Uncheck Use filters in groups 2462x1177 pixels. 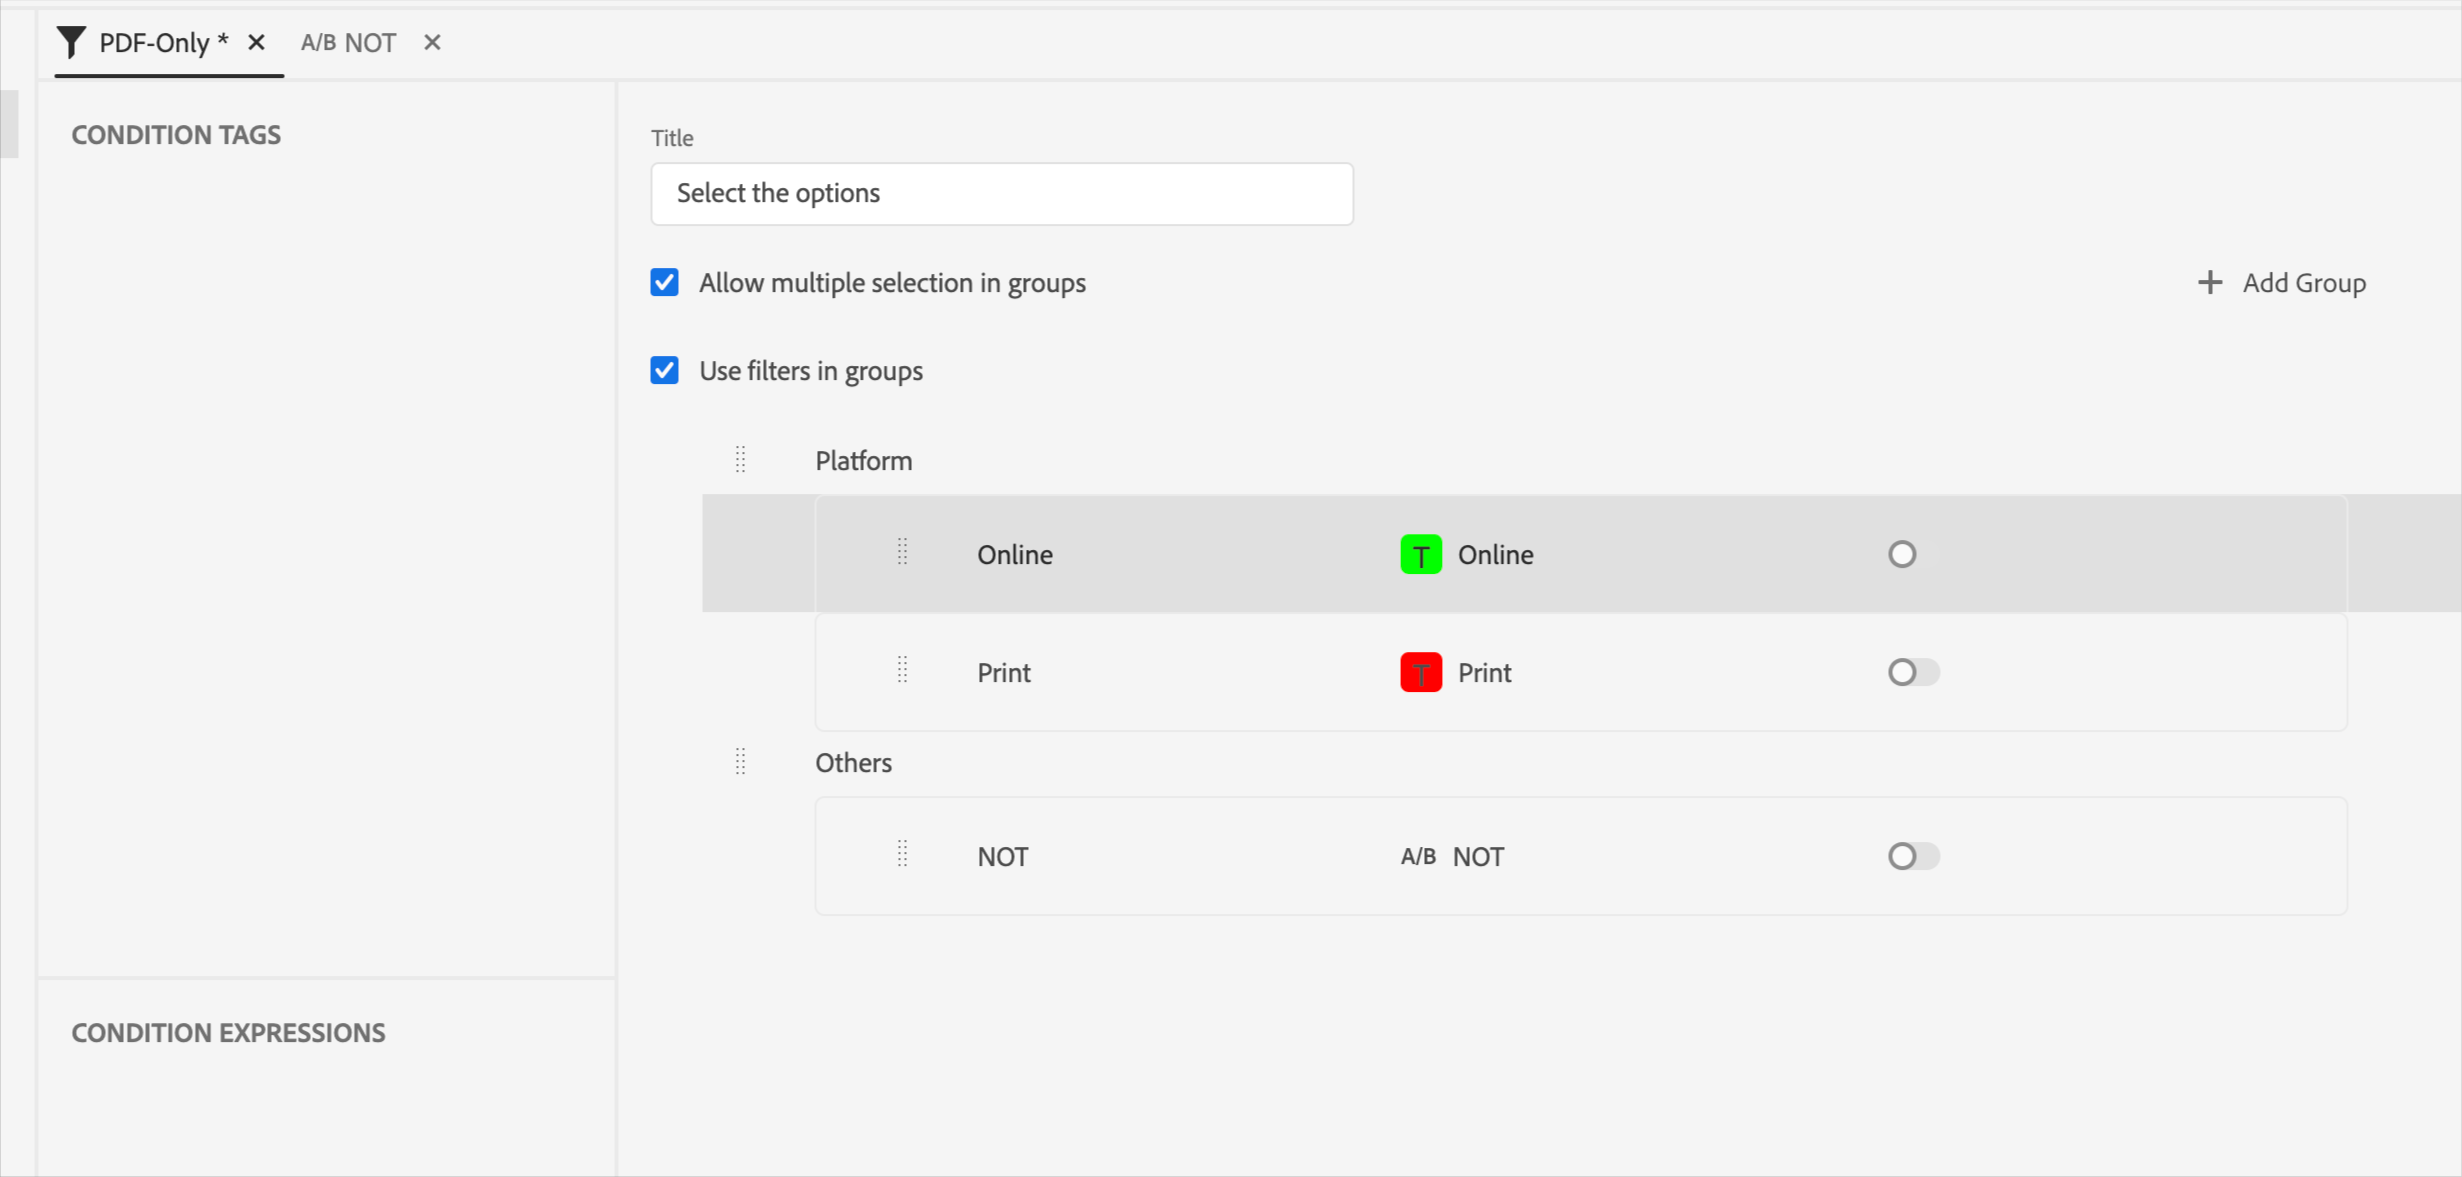pos(664,371)
